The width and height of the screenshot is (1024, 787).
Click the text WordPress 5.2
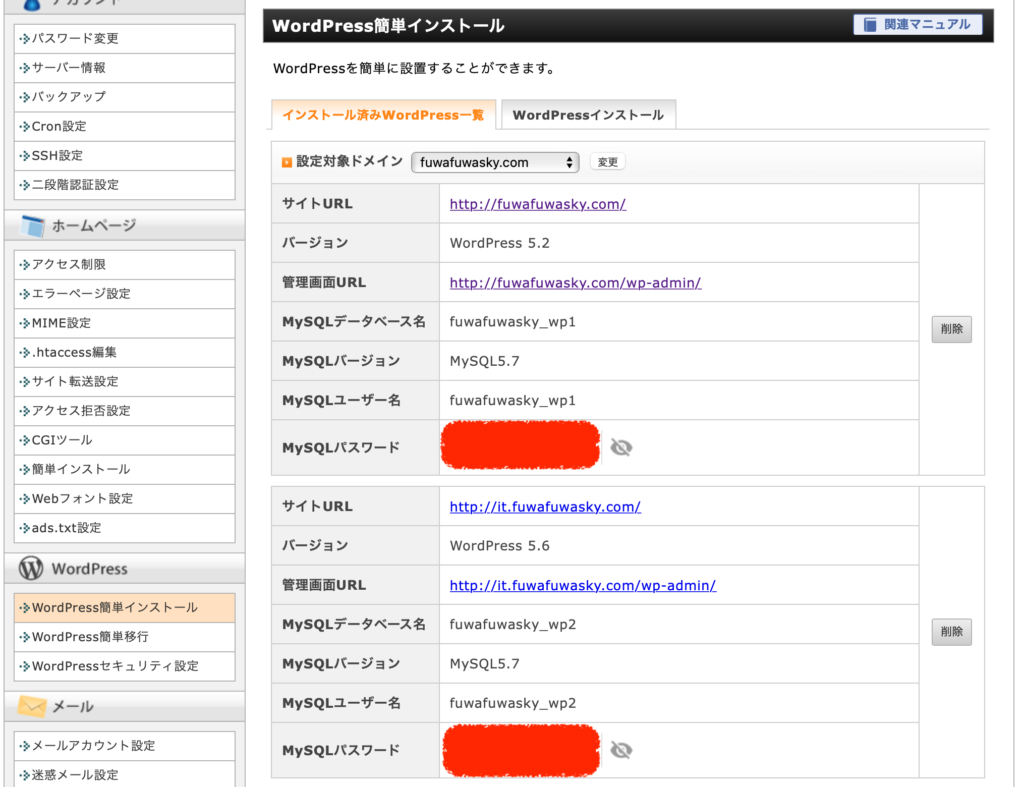point(500,243)
